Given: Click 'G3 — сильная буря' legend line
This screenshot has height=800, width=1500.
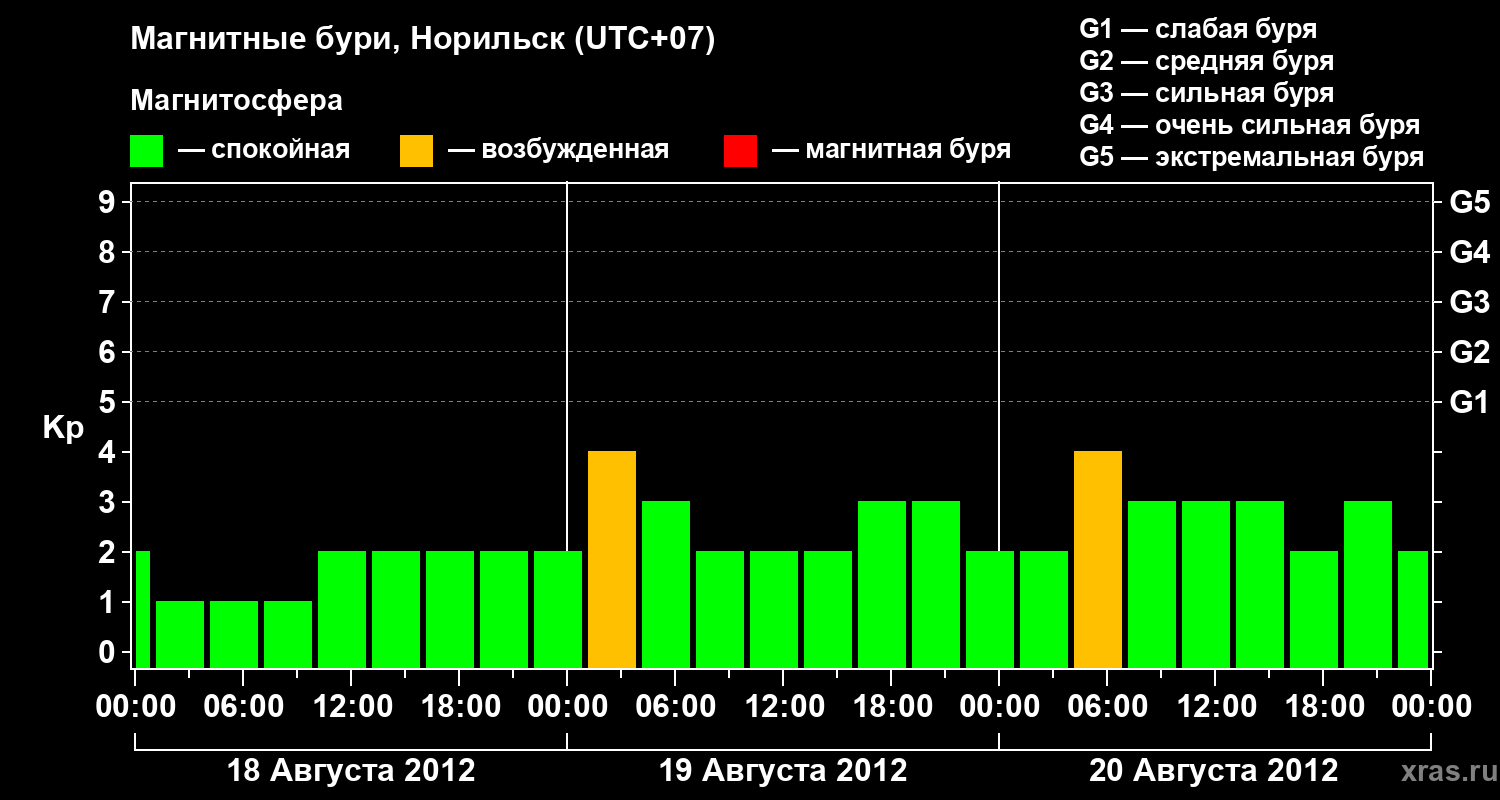Looking at the screenshot, I should tap(1206, 93).
